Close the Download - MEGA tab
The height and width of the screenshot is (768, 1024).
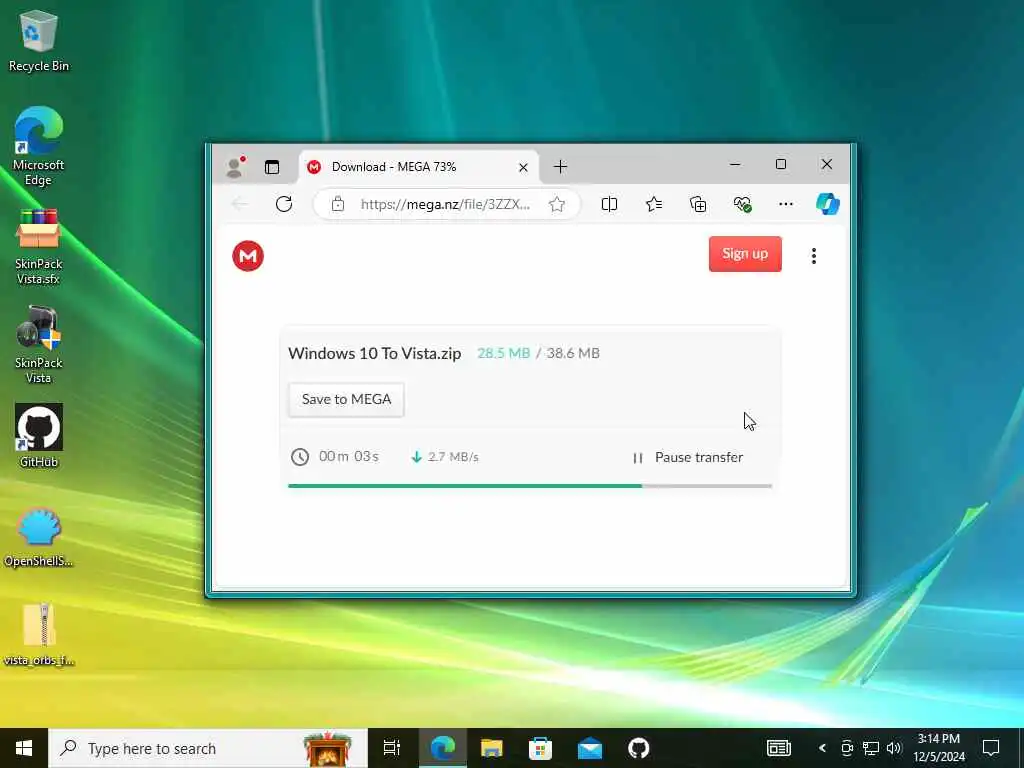pyautogui.click(x=523, y=168)
